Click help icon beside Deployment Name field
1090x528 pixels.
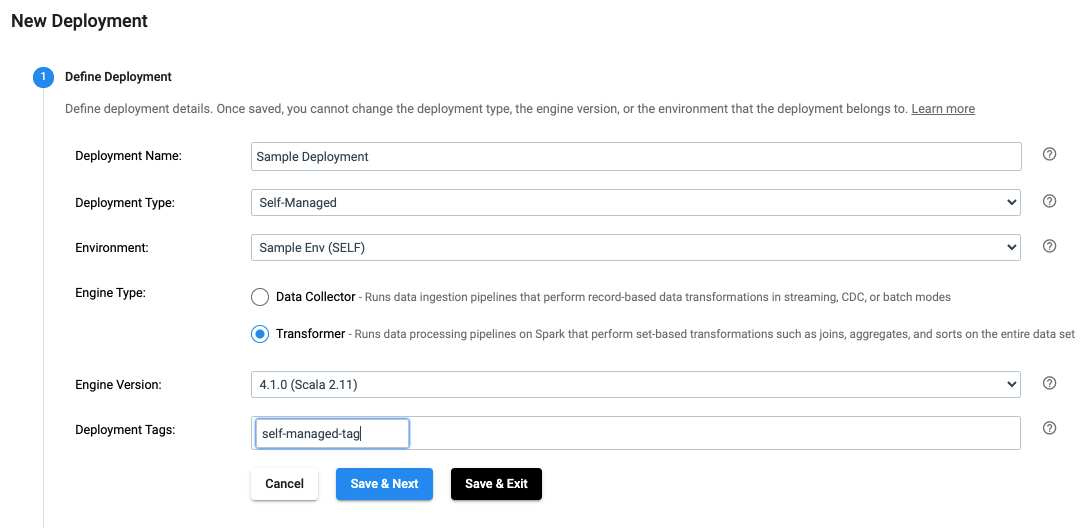click(1049, 155)
